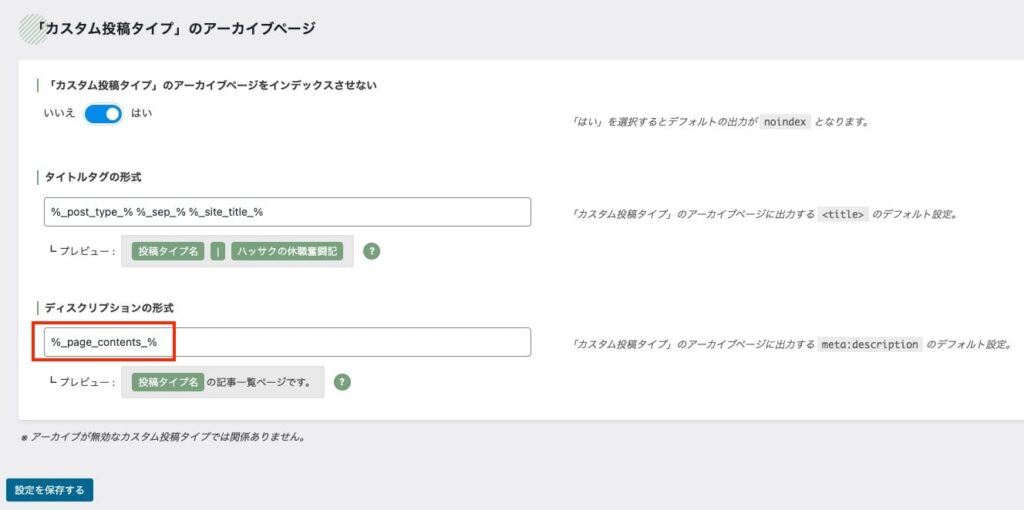Click the noindex code badge
The height and width of the screenshot is (510, 1024).
point(786,122)
